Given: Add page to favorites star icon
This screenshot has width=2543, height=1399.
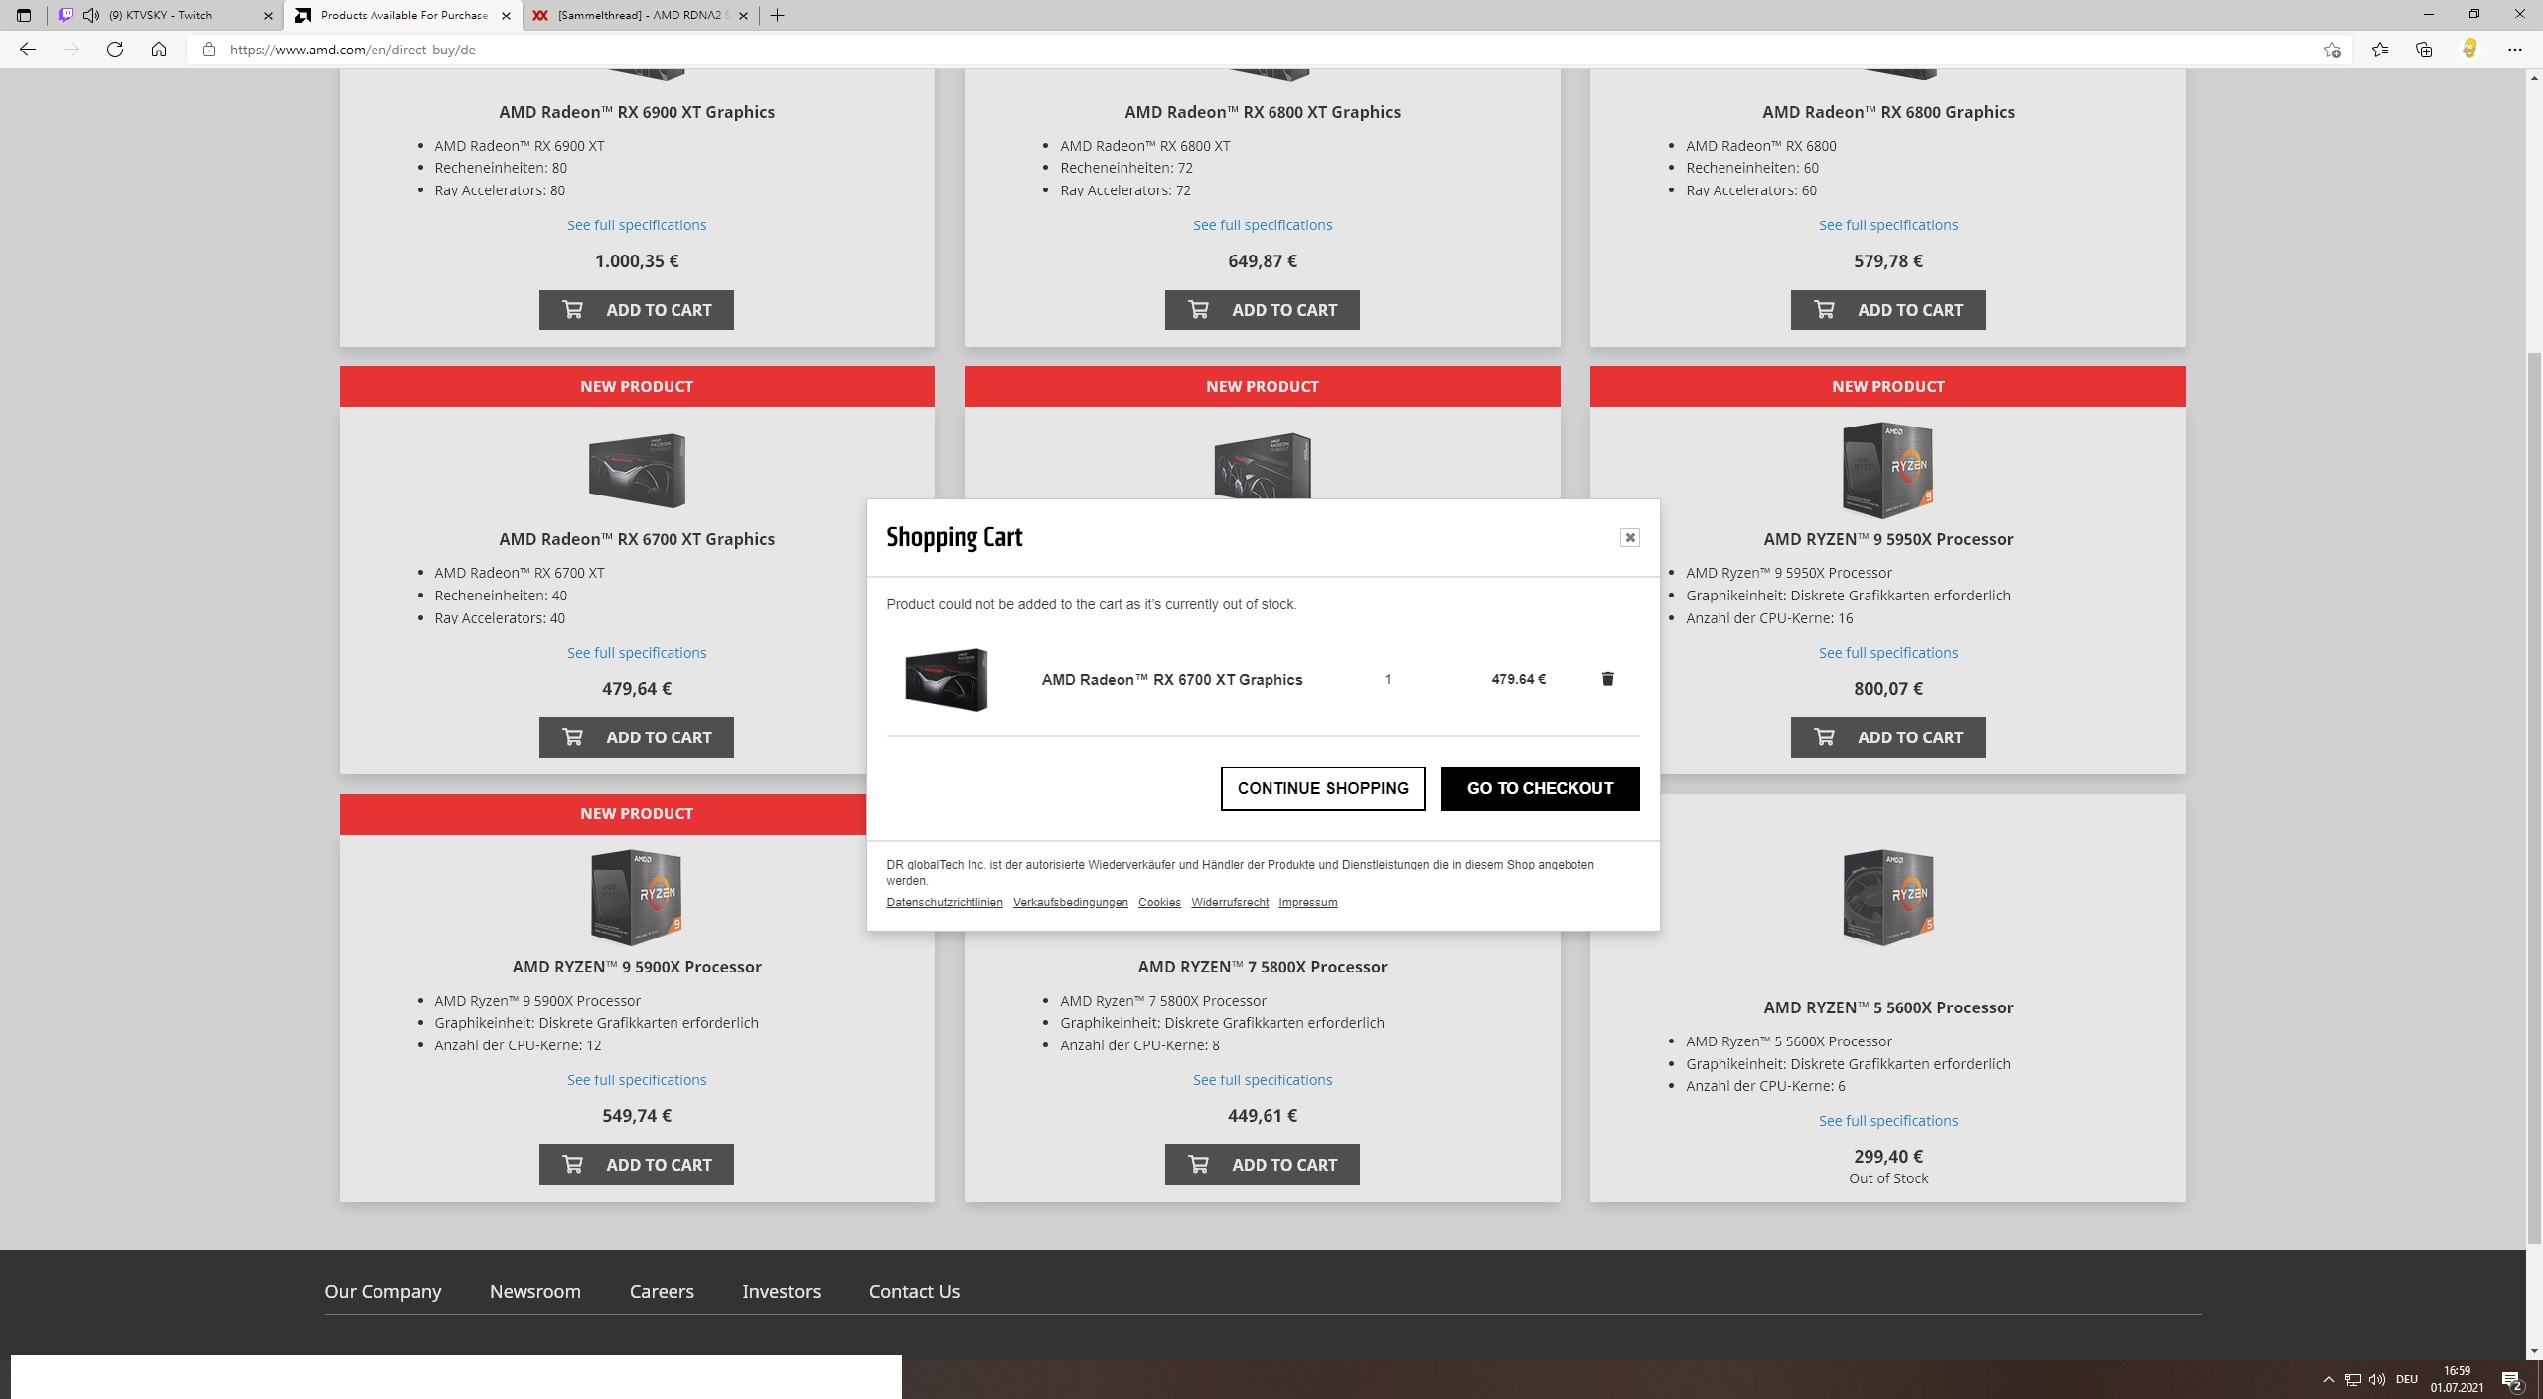Looking at the screenshot, I should (x=2332, y=49).
